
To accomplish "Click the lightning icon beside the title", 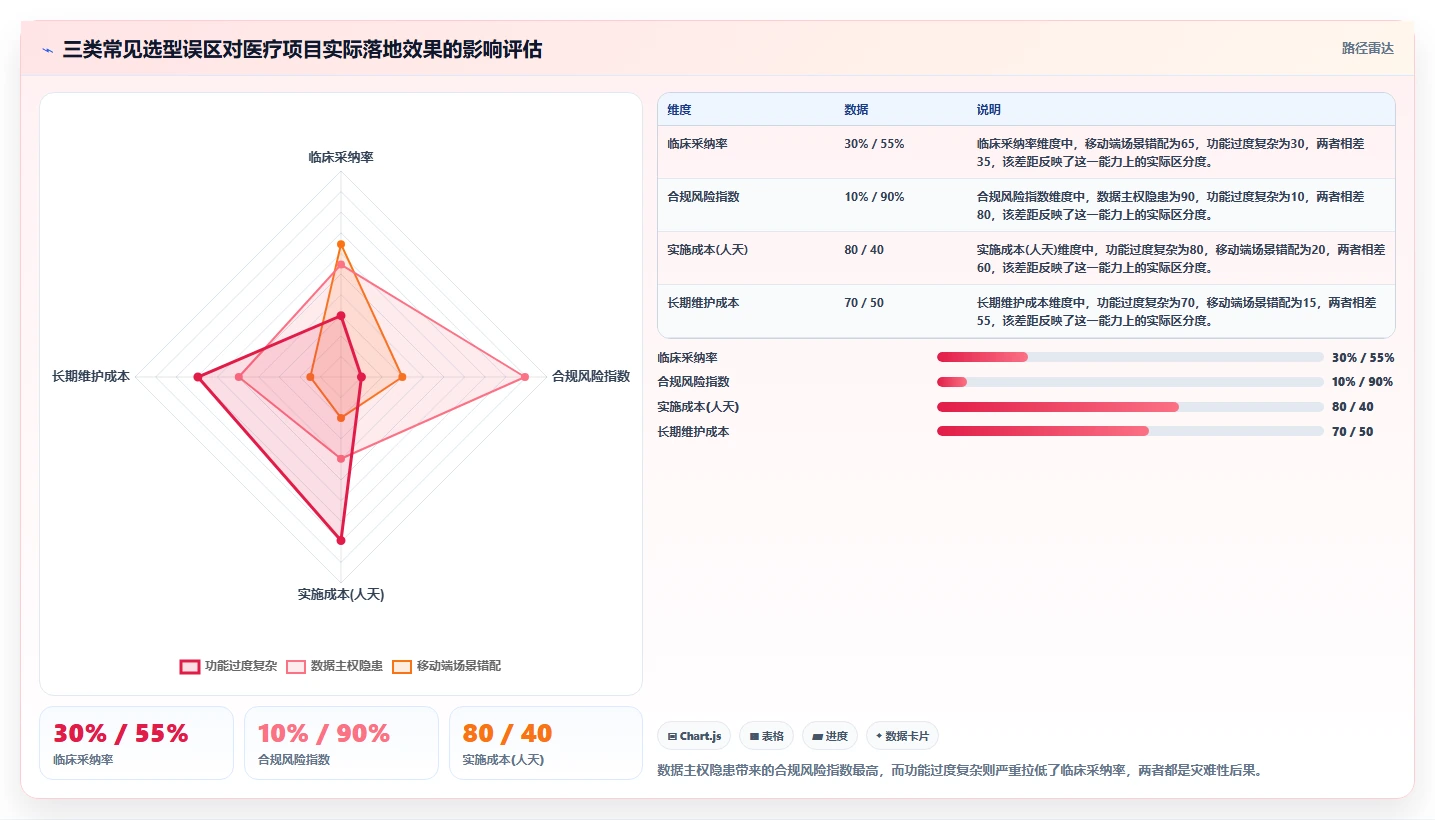I will pos(48,50).
